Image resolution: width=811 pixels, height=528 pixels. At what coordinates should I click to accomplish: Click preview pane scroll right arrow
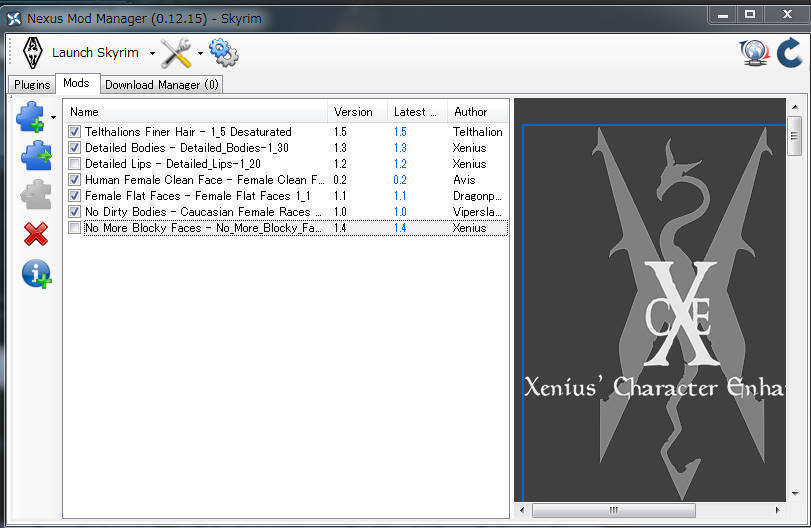(777, 510)
